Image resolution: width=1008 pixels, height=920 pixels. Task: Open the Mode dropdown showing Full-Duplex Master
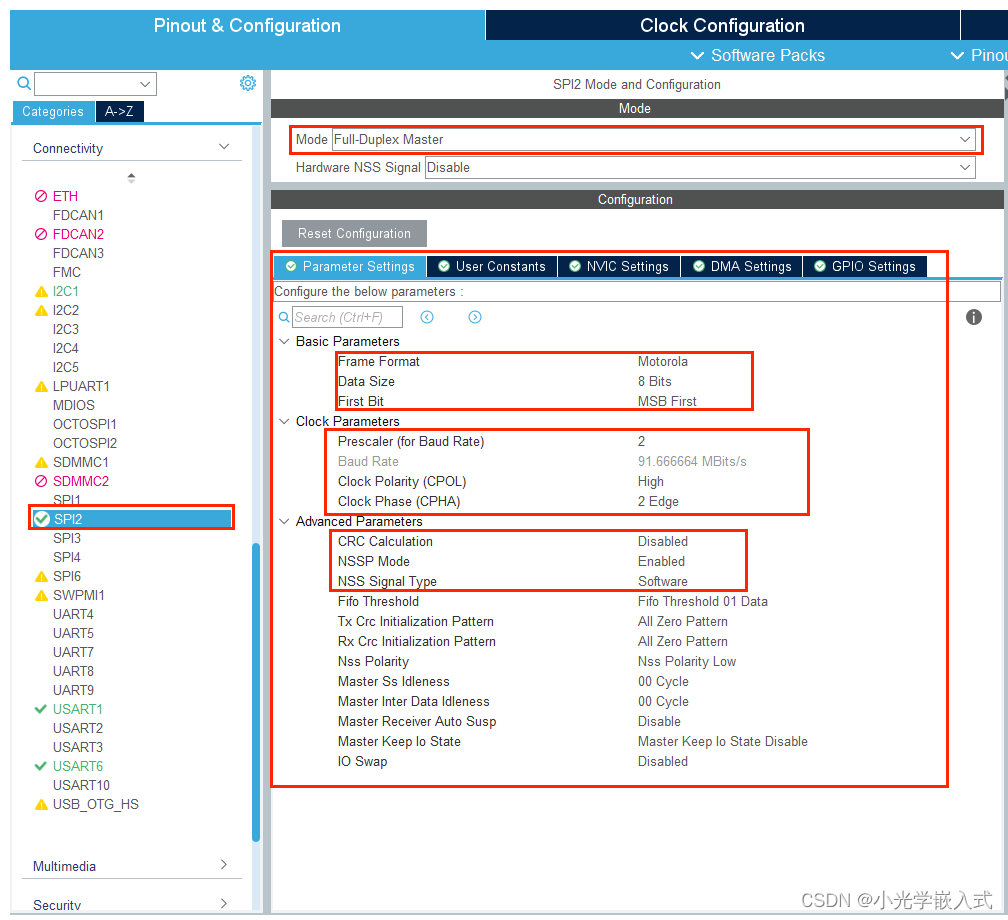click(x=654, y=140)
